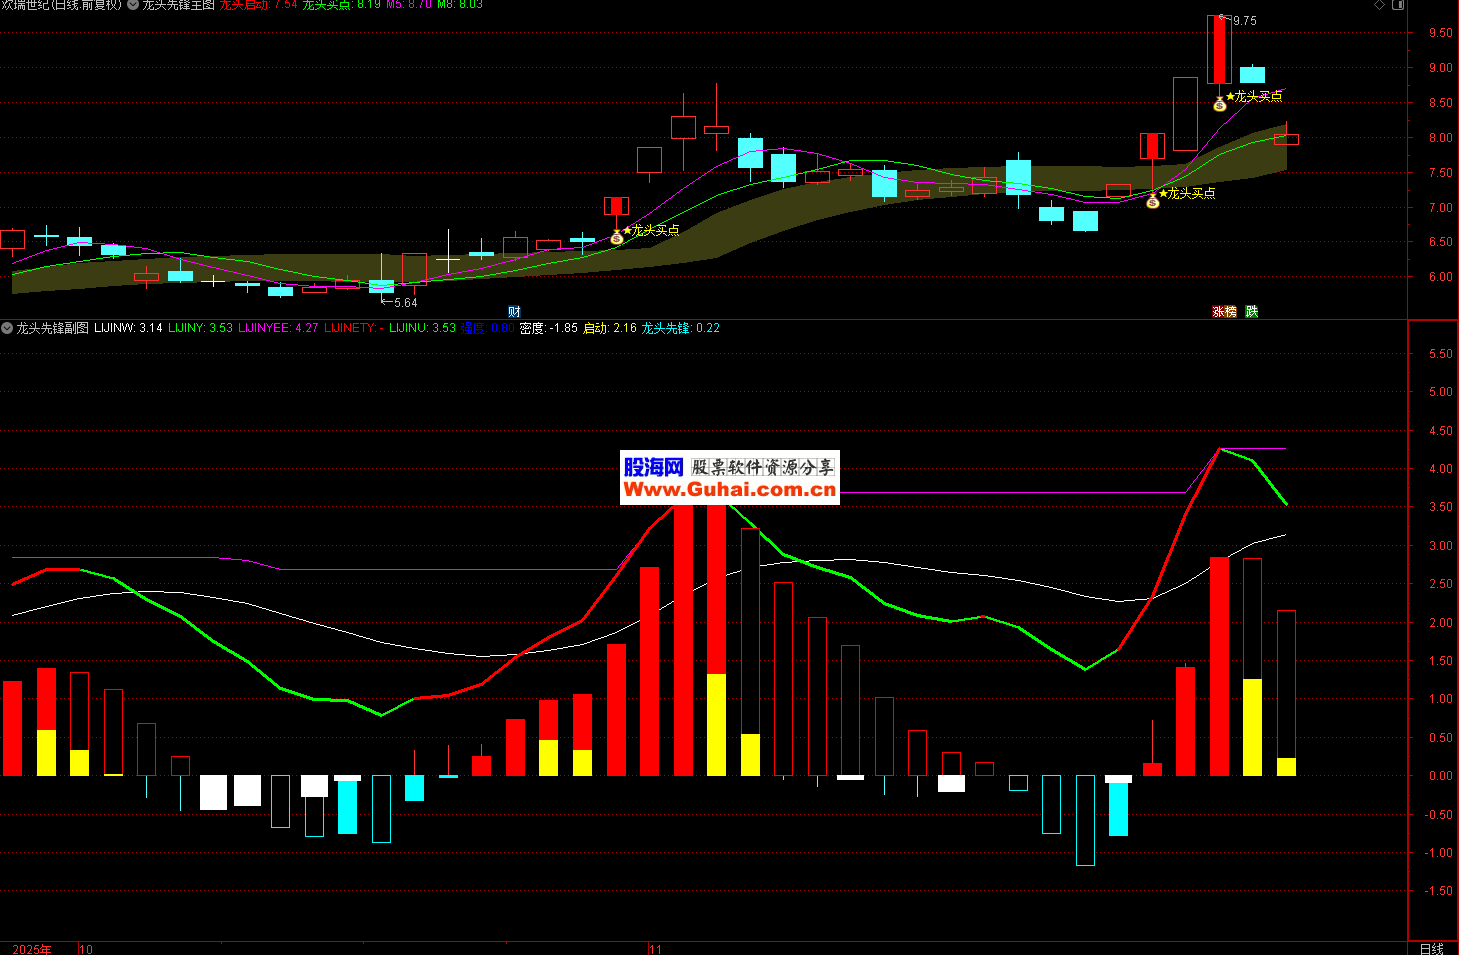
Task: Select the 龙头启动 value in main chart header
Action: (x=258, y=5)
